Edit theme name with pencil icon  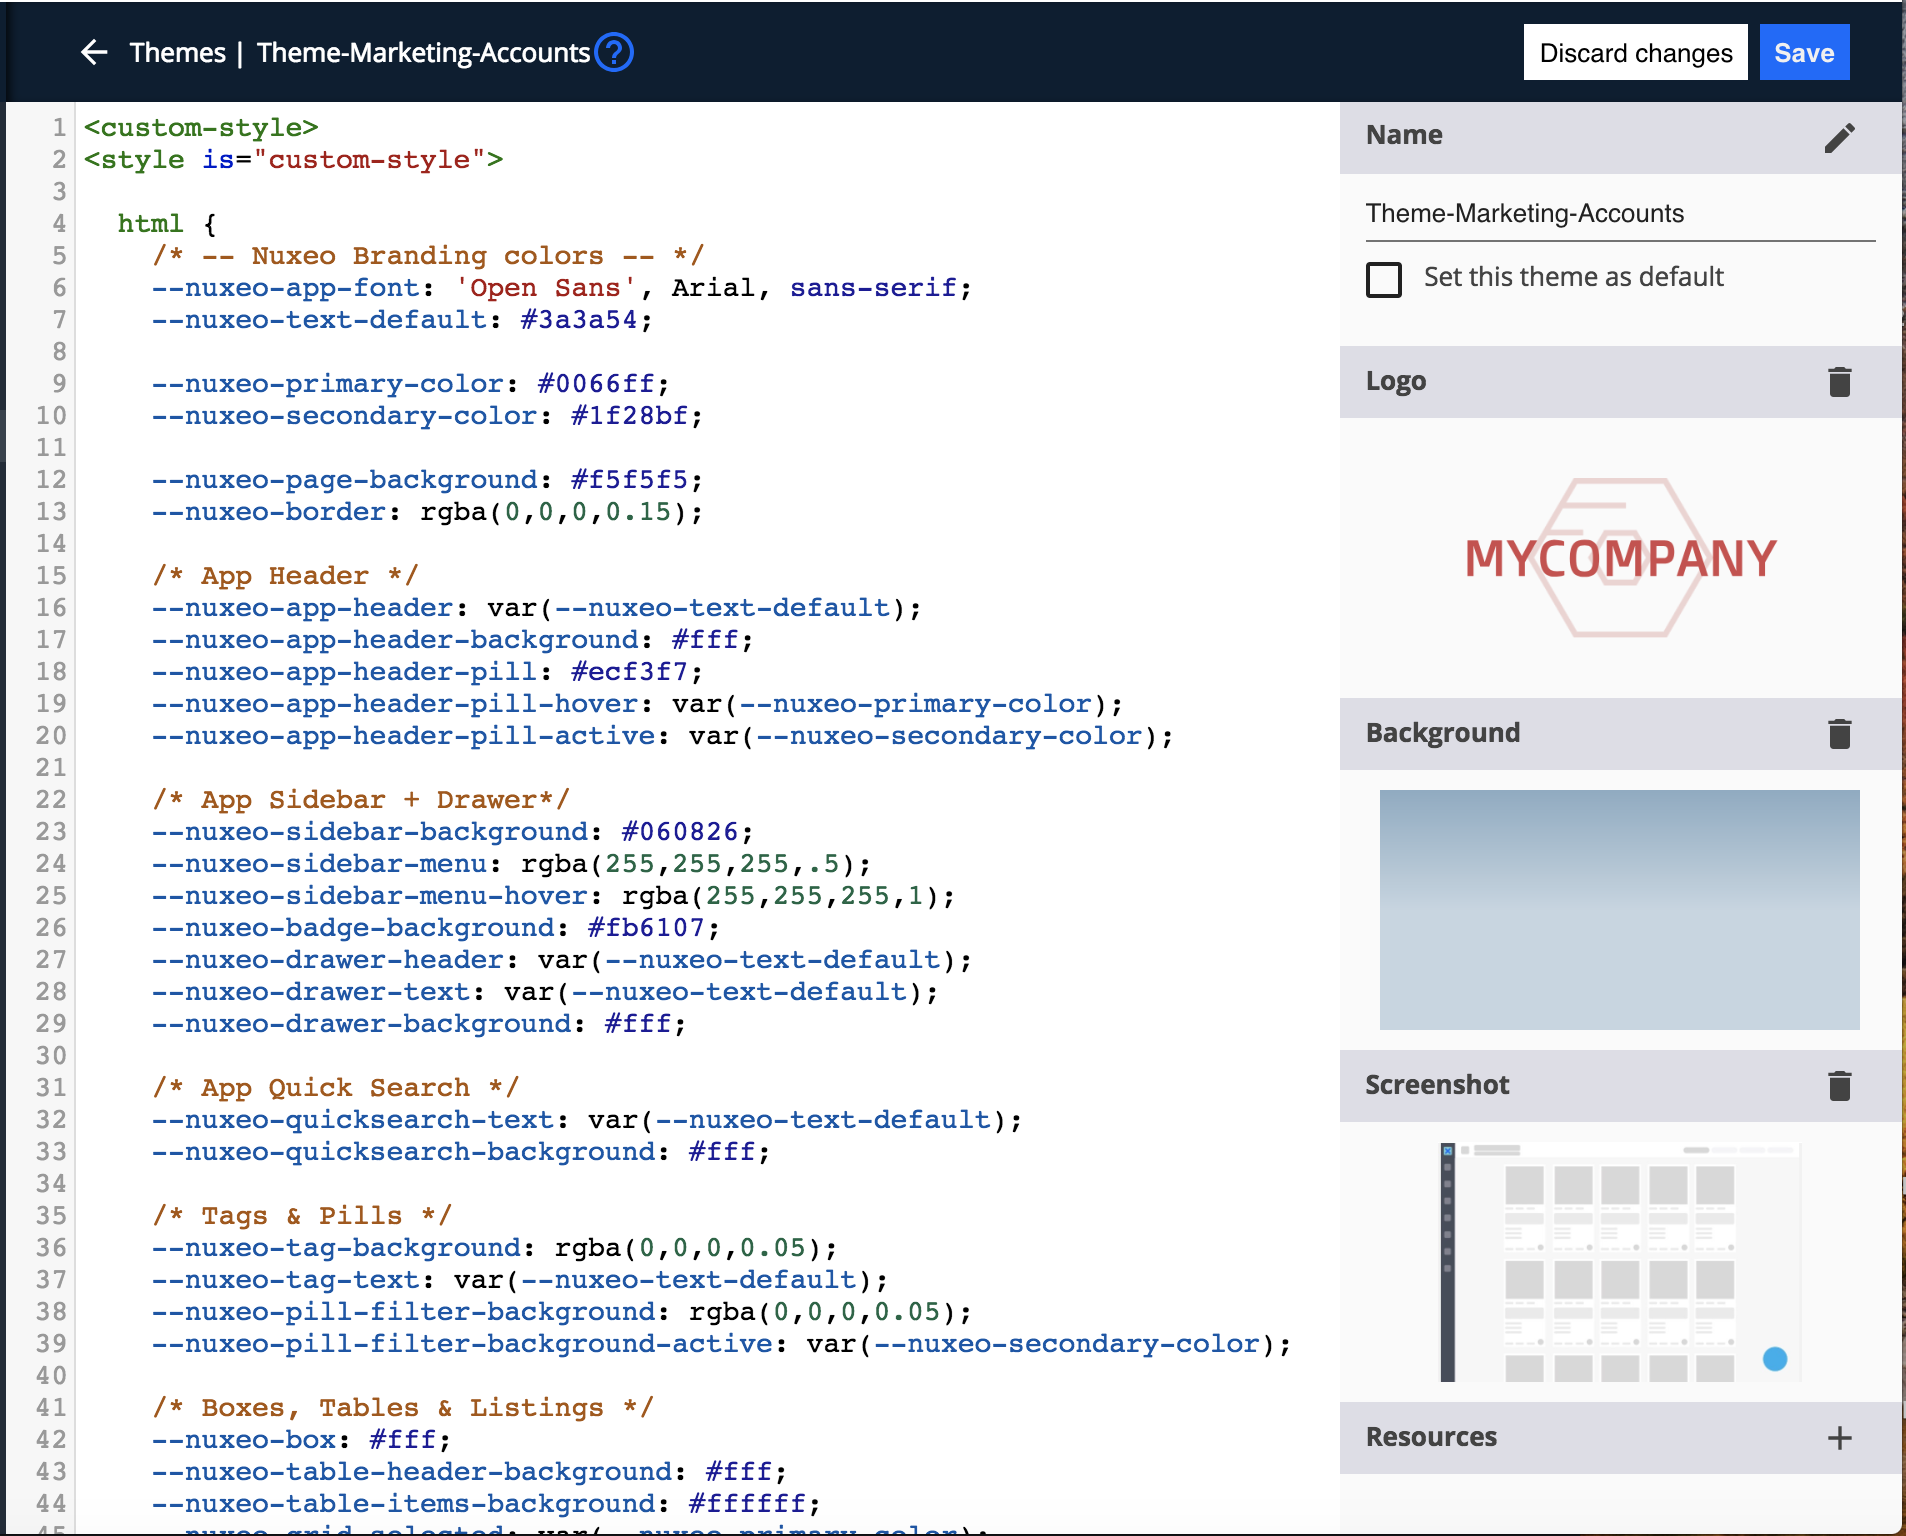[x=1839, y=138]
